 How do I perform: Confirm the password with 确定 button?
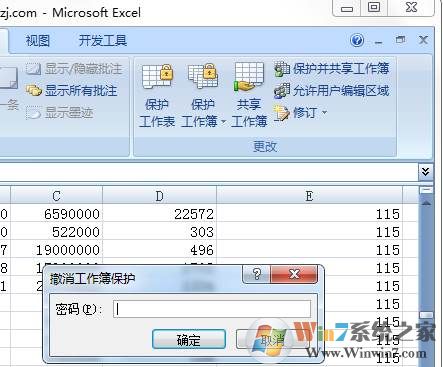[x=189, y=339]
